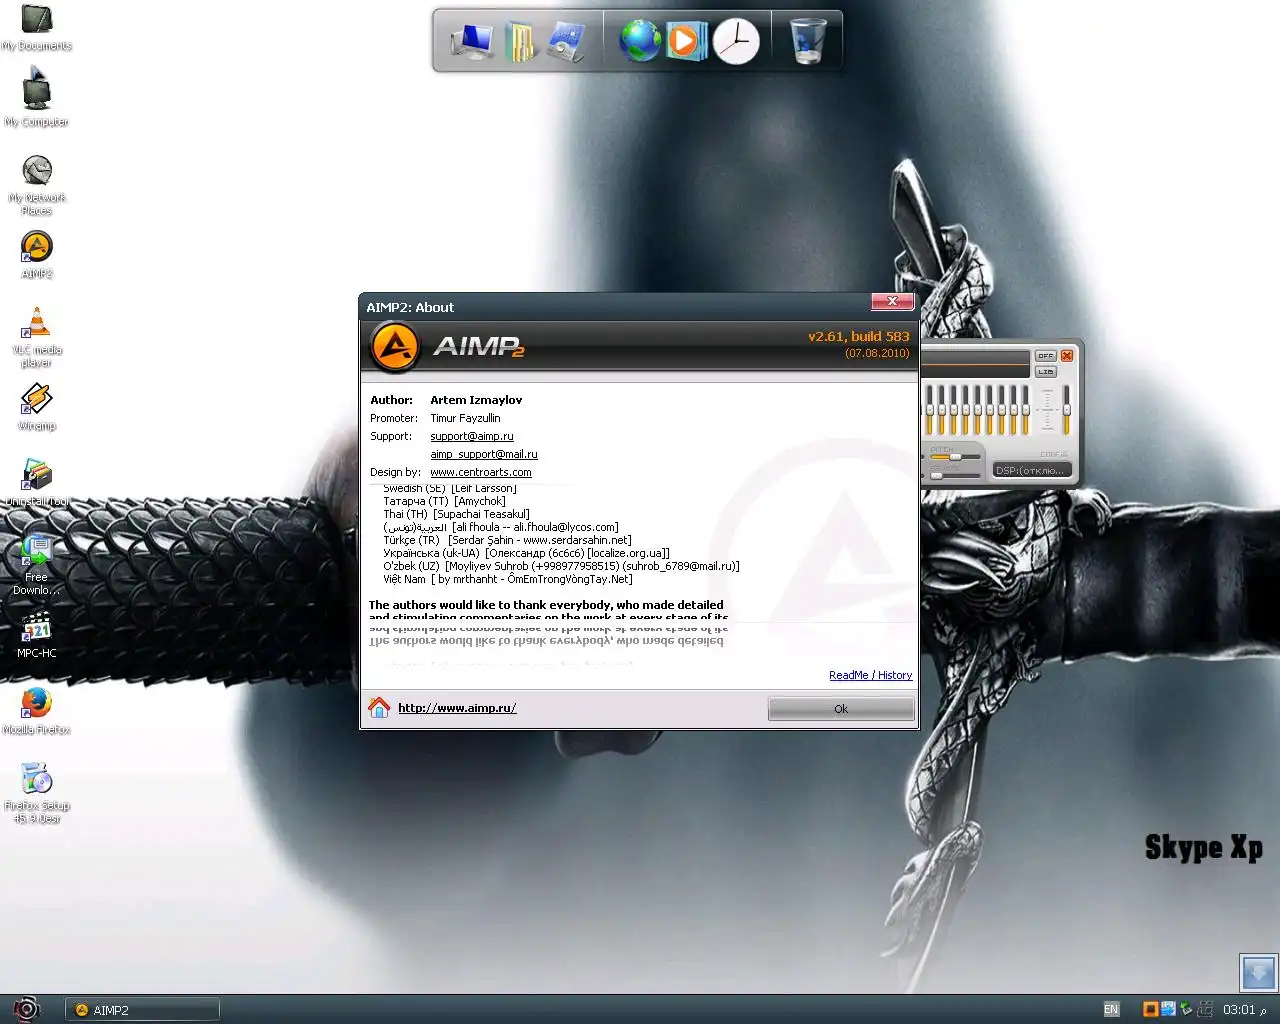Toggle the equalizer OFF button
This screenshot has height=1024, width=1280.
[1045, 356]
